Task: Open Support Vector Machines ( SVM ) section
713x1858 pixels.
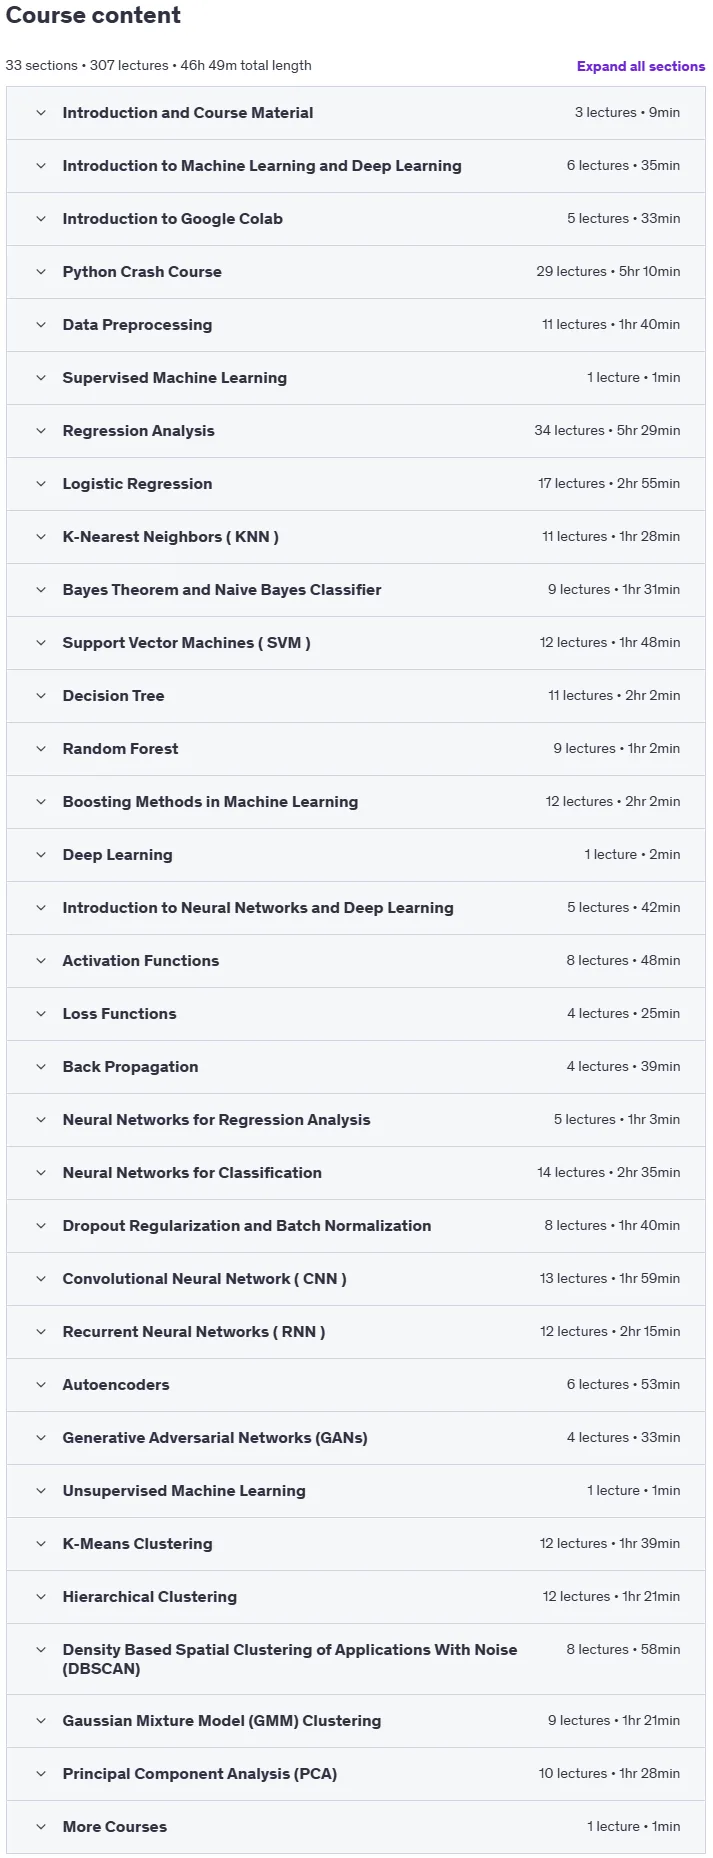Action: pos(356,643)
